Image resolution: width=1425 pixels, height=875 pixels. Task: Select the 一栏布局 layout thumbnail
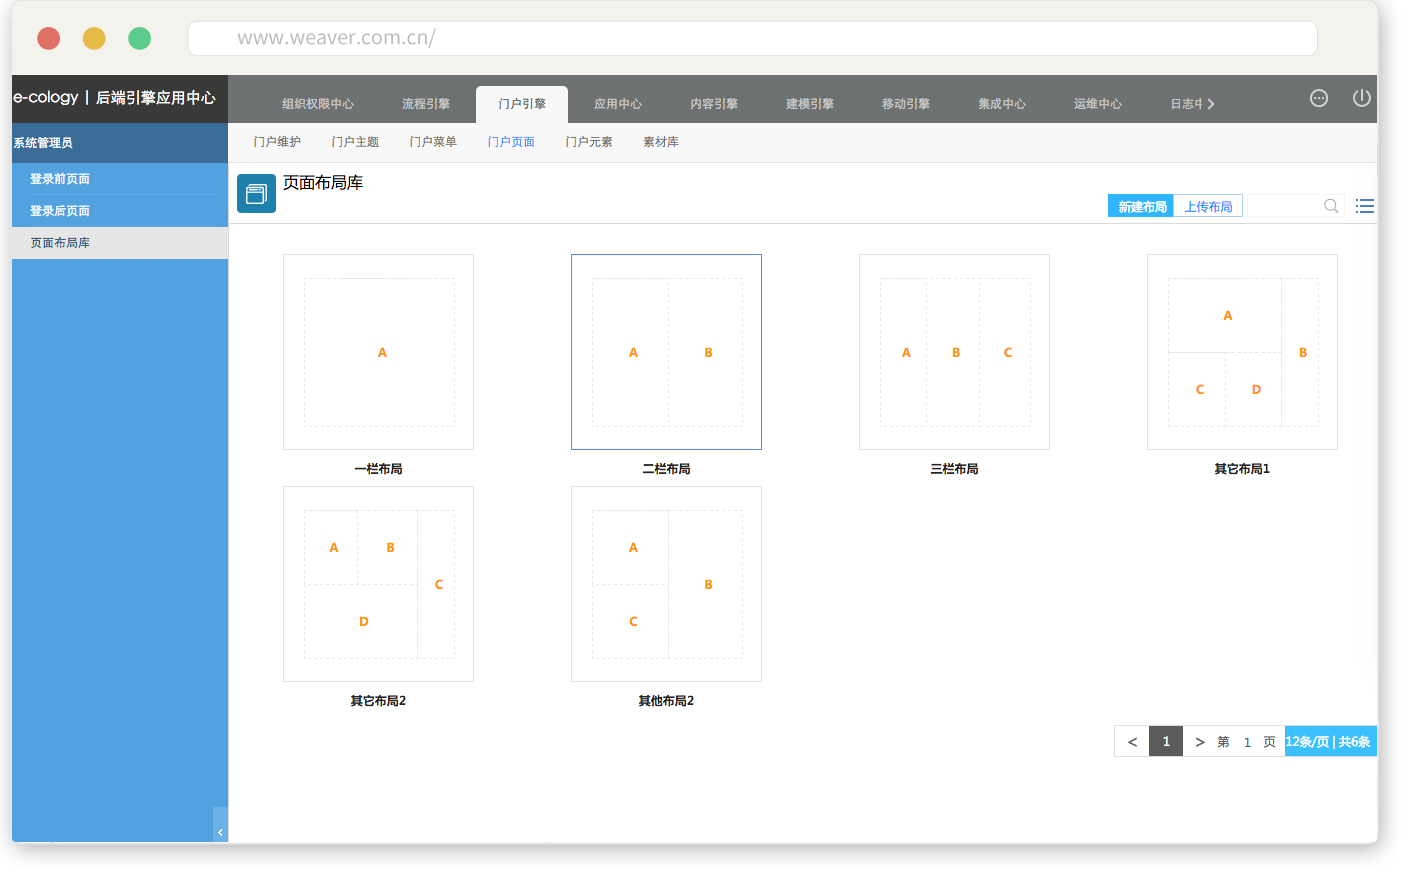pyautogui.click(x=378, y=352)
